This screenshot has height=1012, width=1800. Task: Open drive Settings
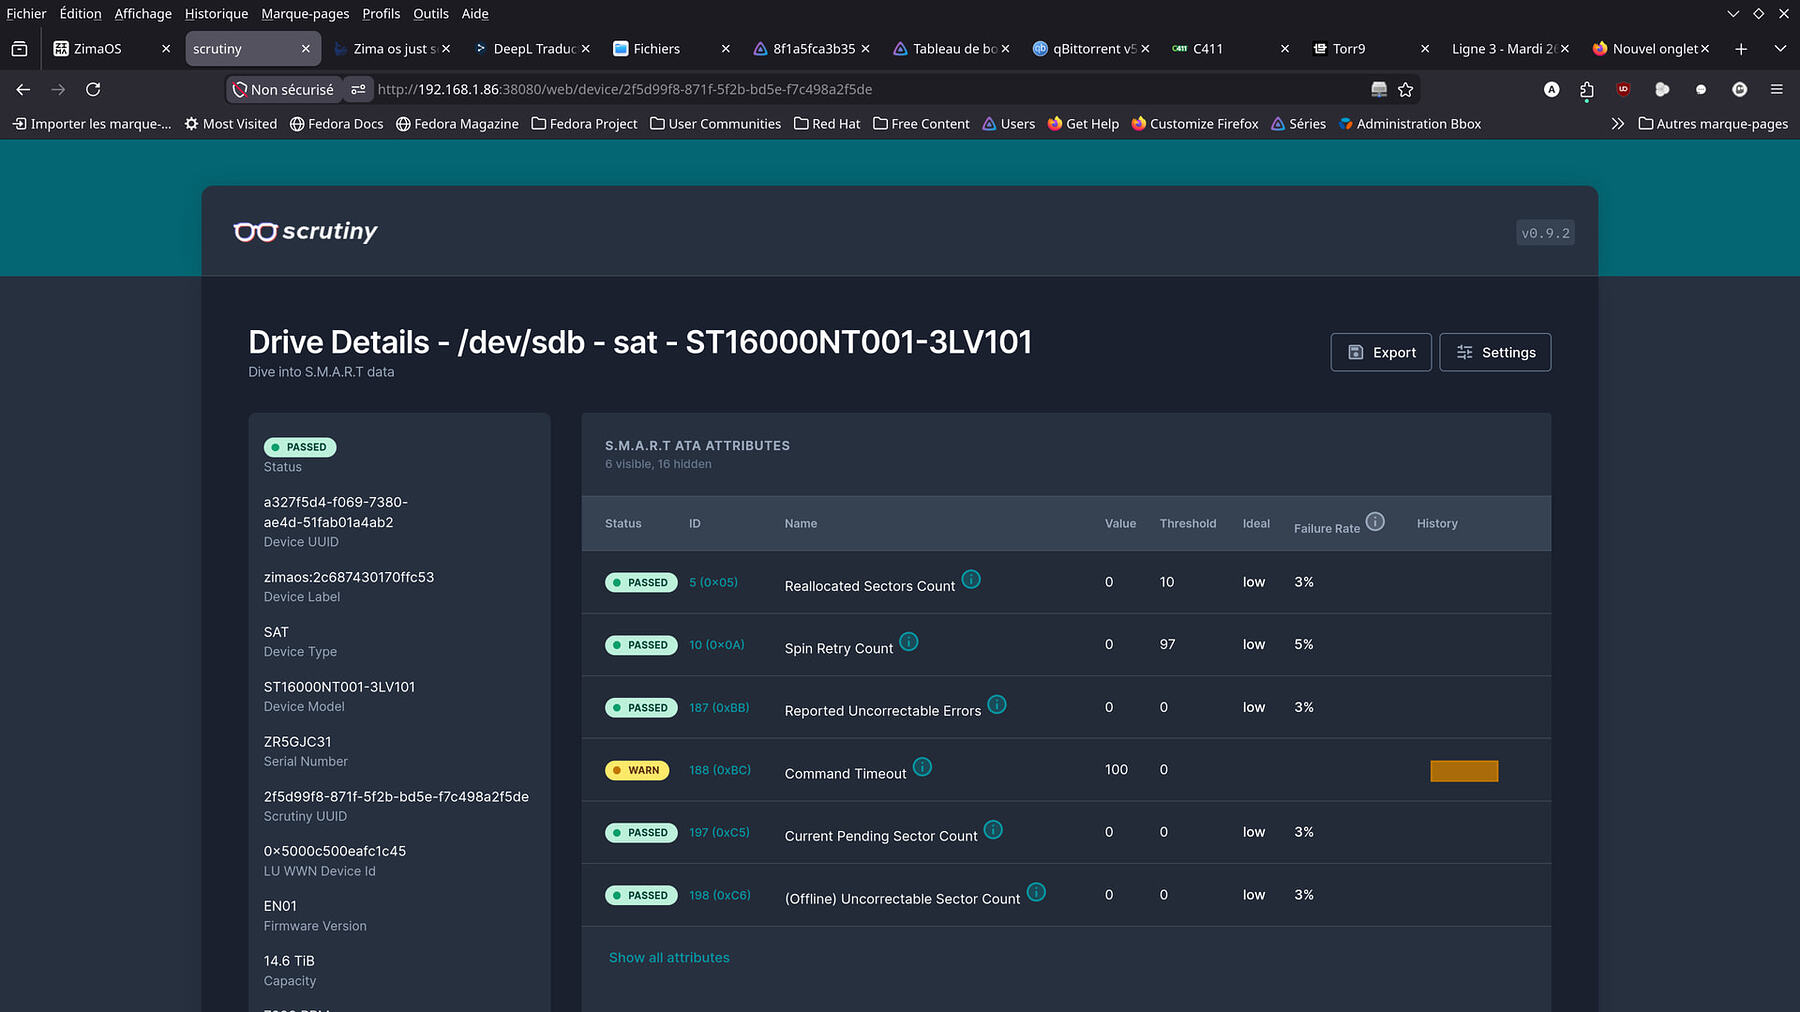pyautogui.click(x=1495, y=352)
